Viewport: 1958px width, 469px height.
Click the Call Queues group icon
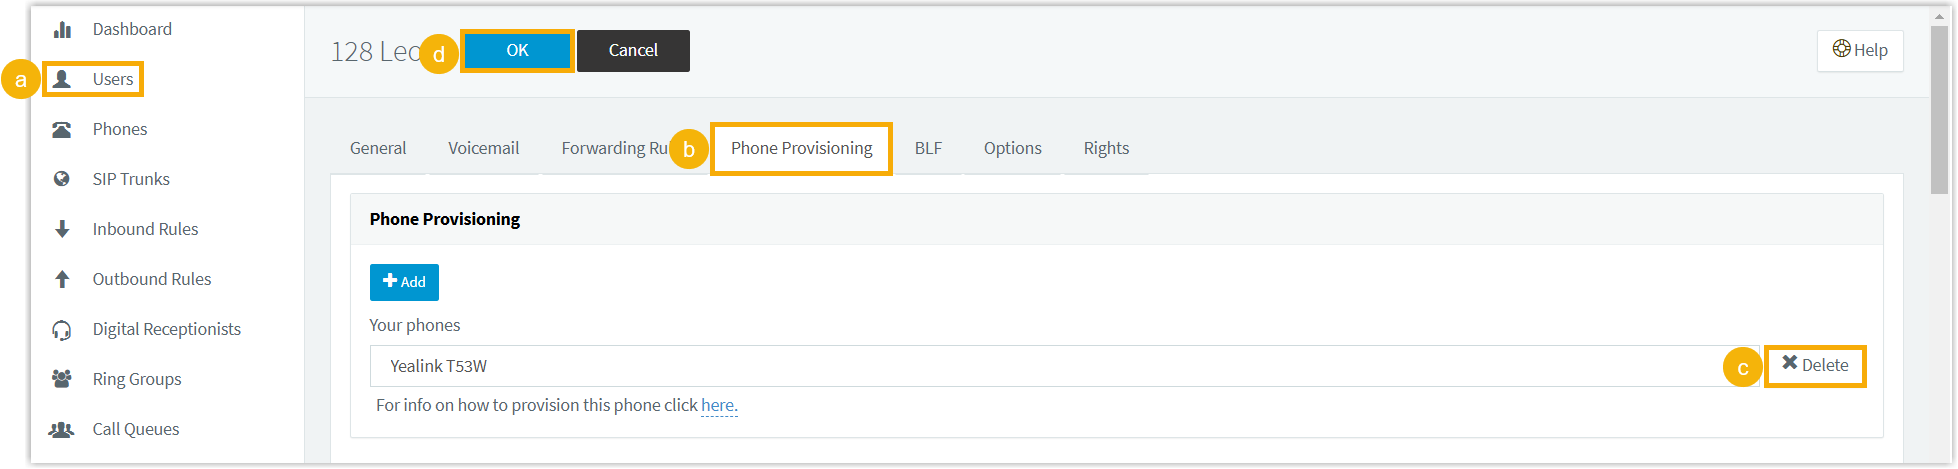click(62, 429)
